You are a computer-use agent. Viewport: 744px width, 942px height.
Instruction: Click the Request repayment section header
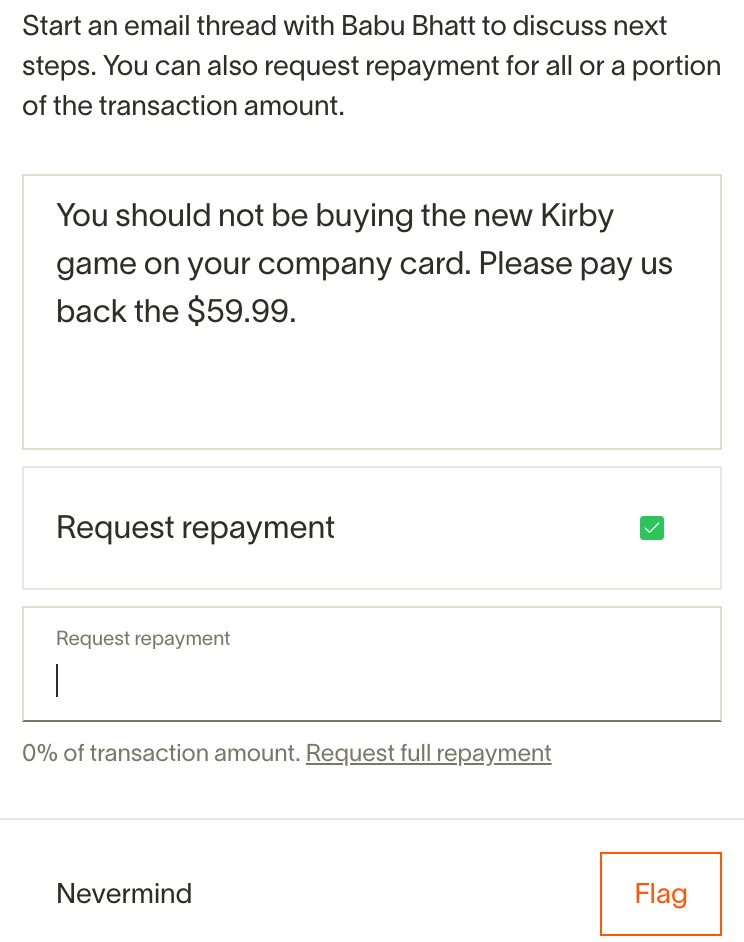[195, 527]
